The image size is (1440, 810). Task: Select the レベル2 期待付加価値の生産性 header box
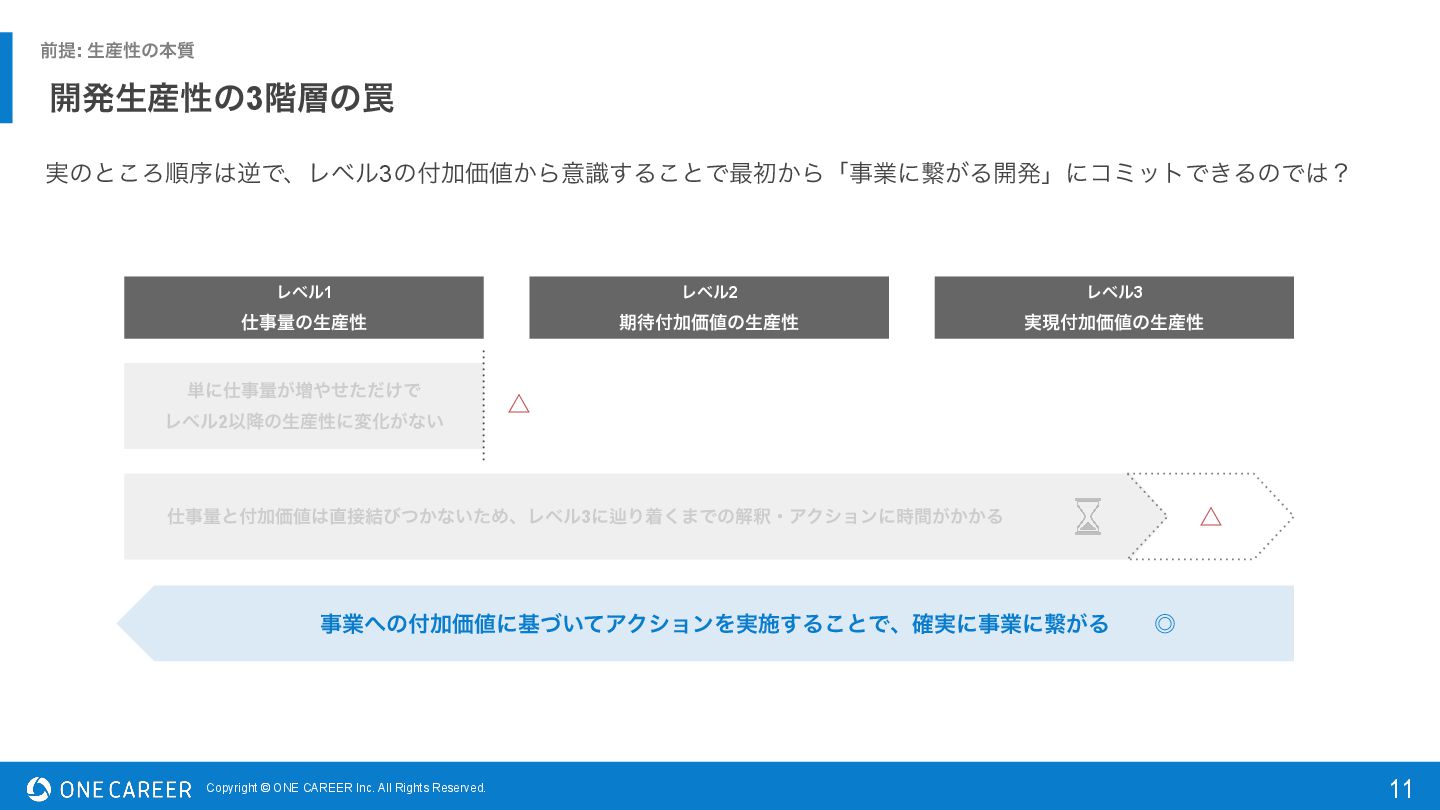click(709, 307)
